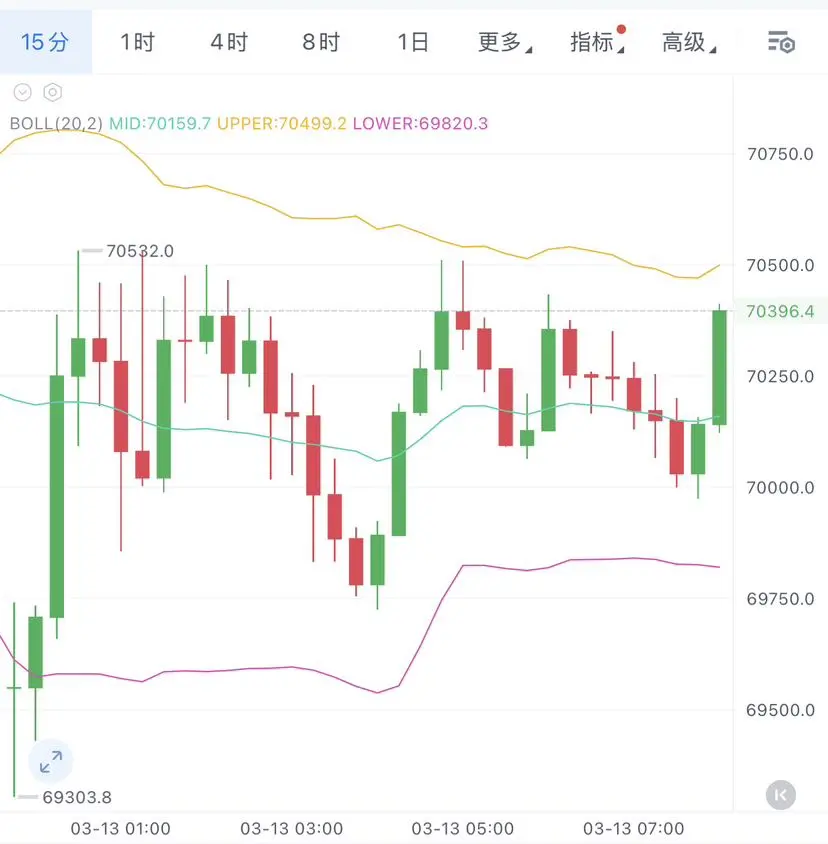Open BOLL indicator settings hexagon icon

point(53,93)
